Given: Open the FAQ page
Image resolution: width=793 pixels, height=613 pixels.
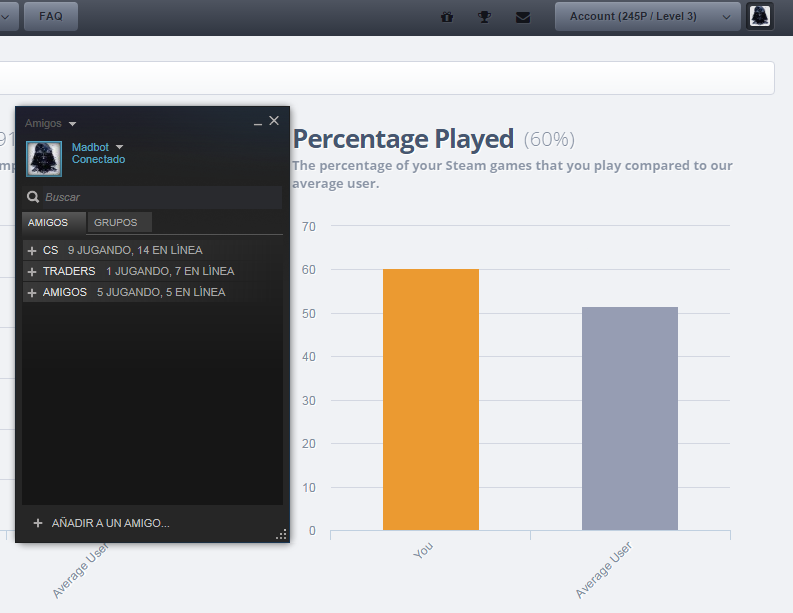Looking at the screenshot, I should [51, 16].
